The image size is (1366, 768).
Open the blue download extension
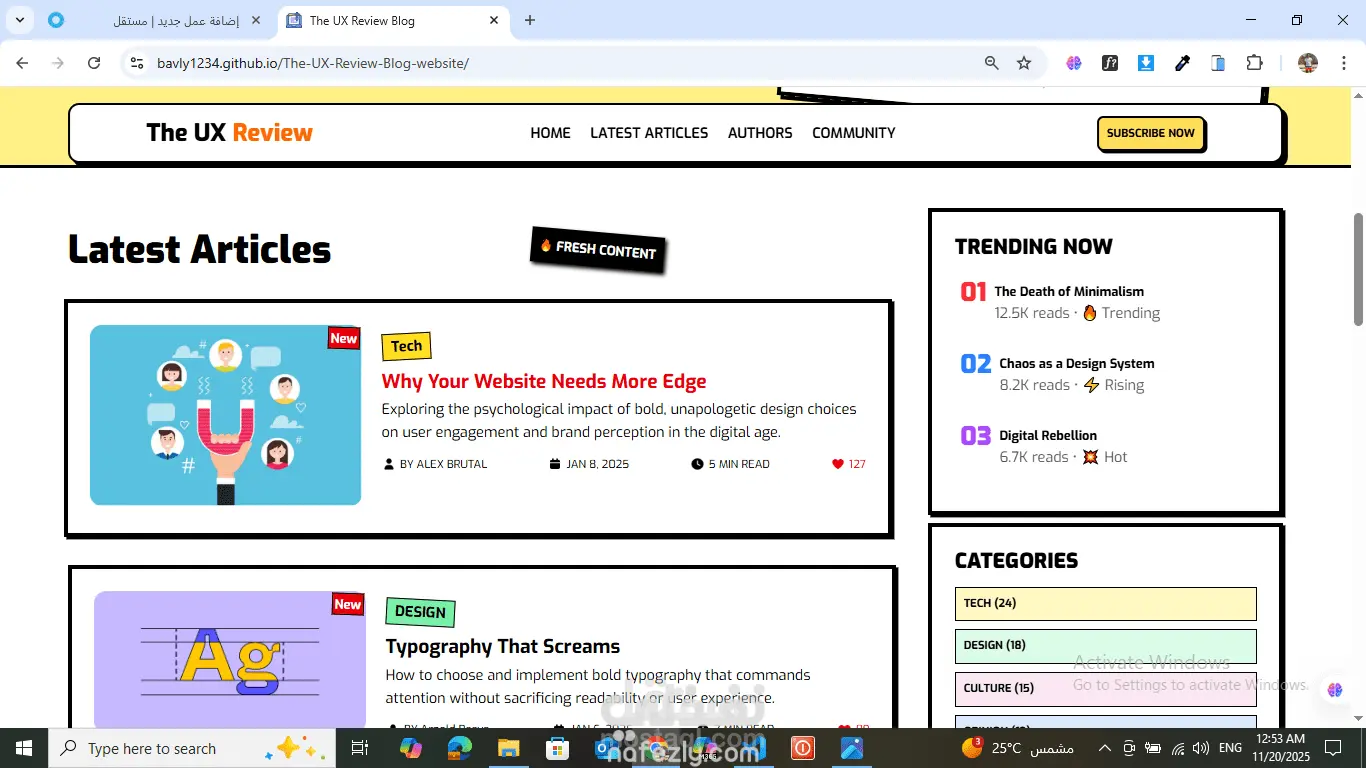pos(1146,63)
